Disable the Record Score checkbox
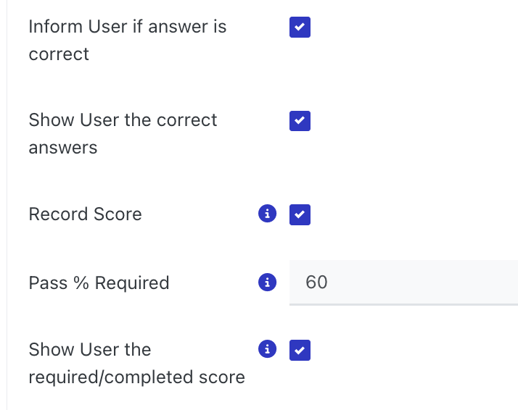518x410 pixels. tap(300, 215)
